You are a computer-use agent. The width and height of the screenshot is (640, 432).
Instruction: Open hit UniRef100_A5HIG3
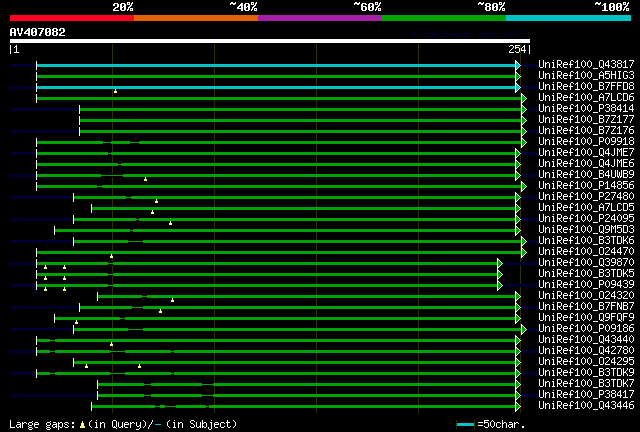point(586,75)
